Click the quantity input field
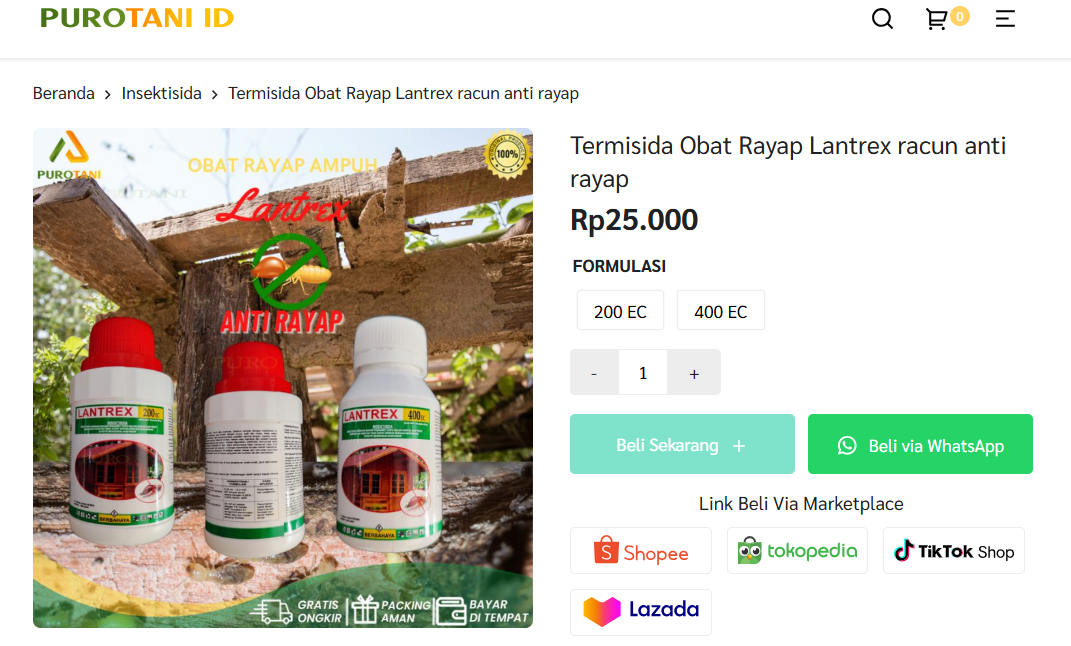Viewport: 1071px width, 646px height. [x=643, y=373]
